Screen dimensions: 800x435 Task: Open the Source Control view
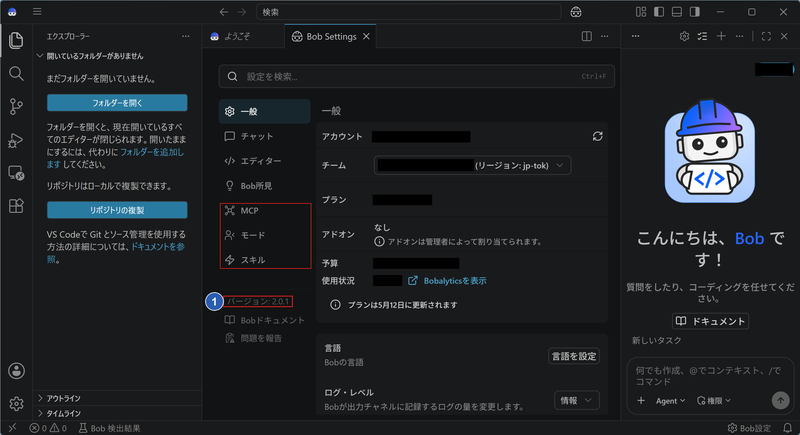coord(16,107)
